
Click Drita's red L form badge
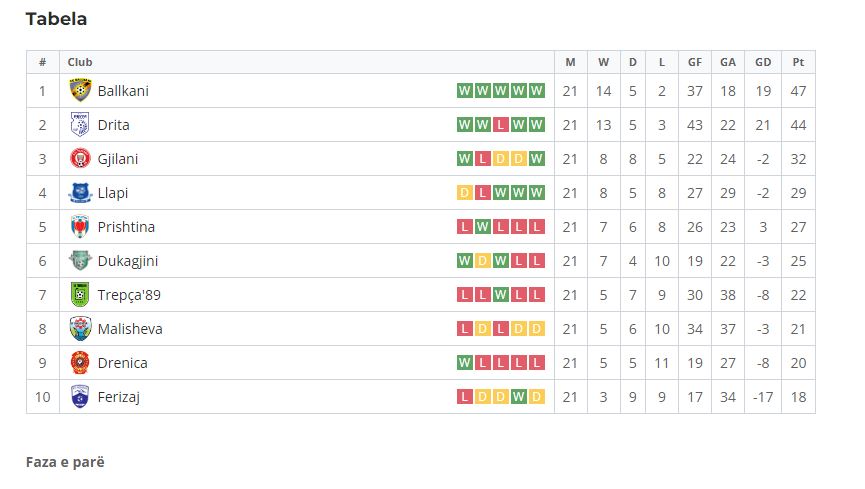coord(500,125)
